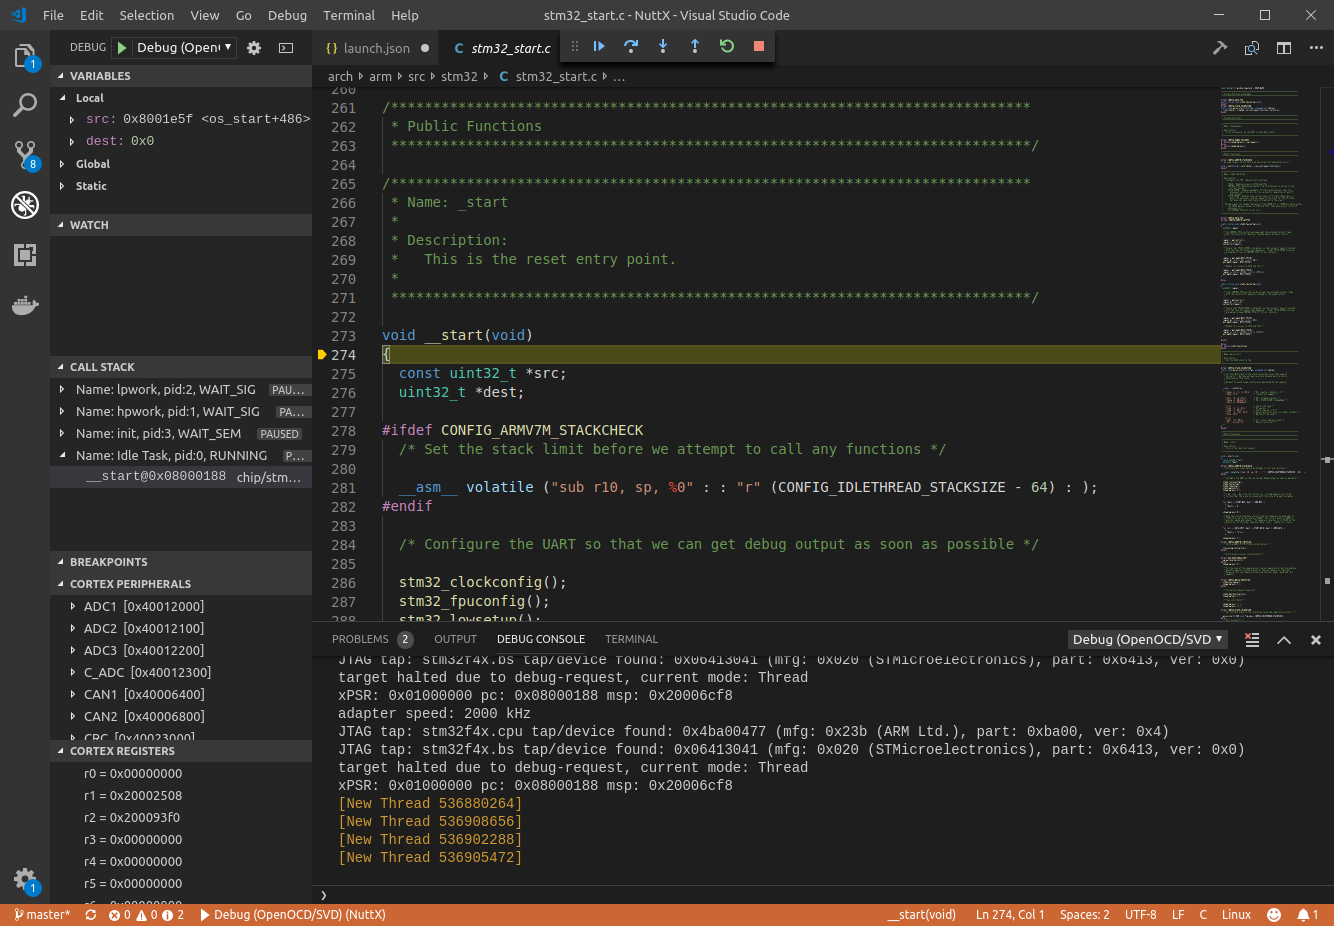Click the master branch in status bar
The width and height of the screenshot is (1334, 926).
42,915
